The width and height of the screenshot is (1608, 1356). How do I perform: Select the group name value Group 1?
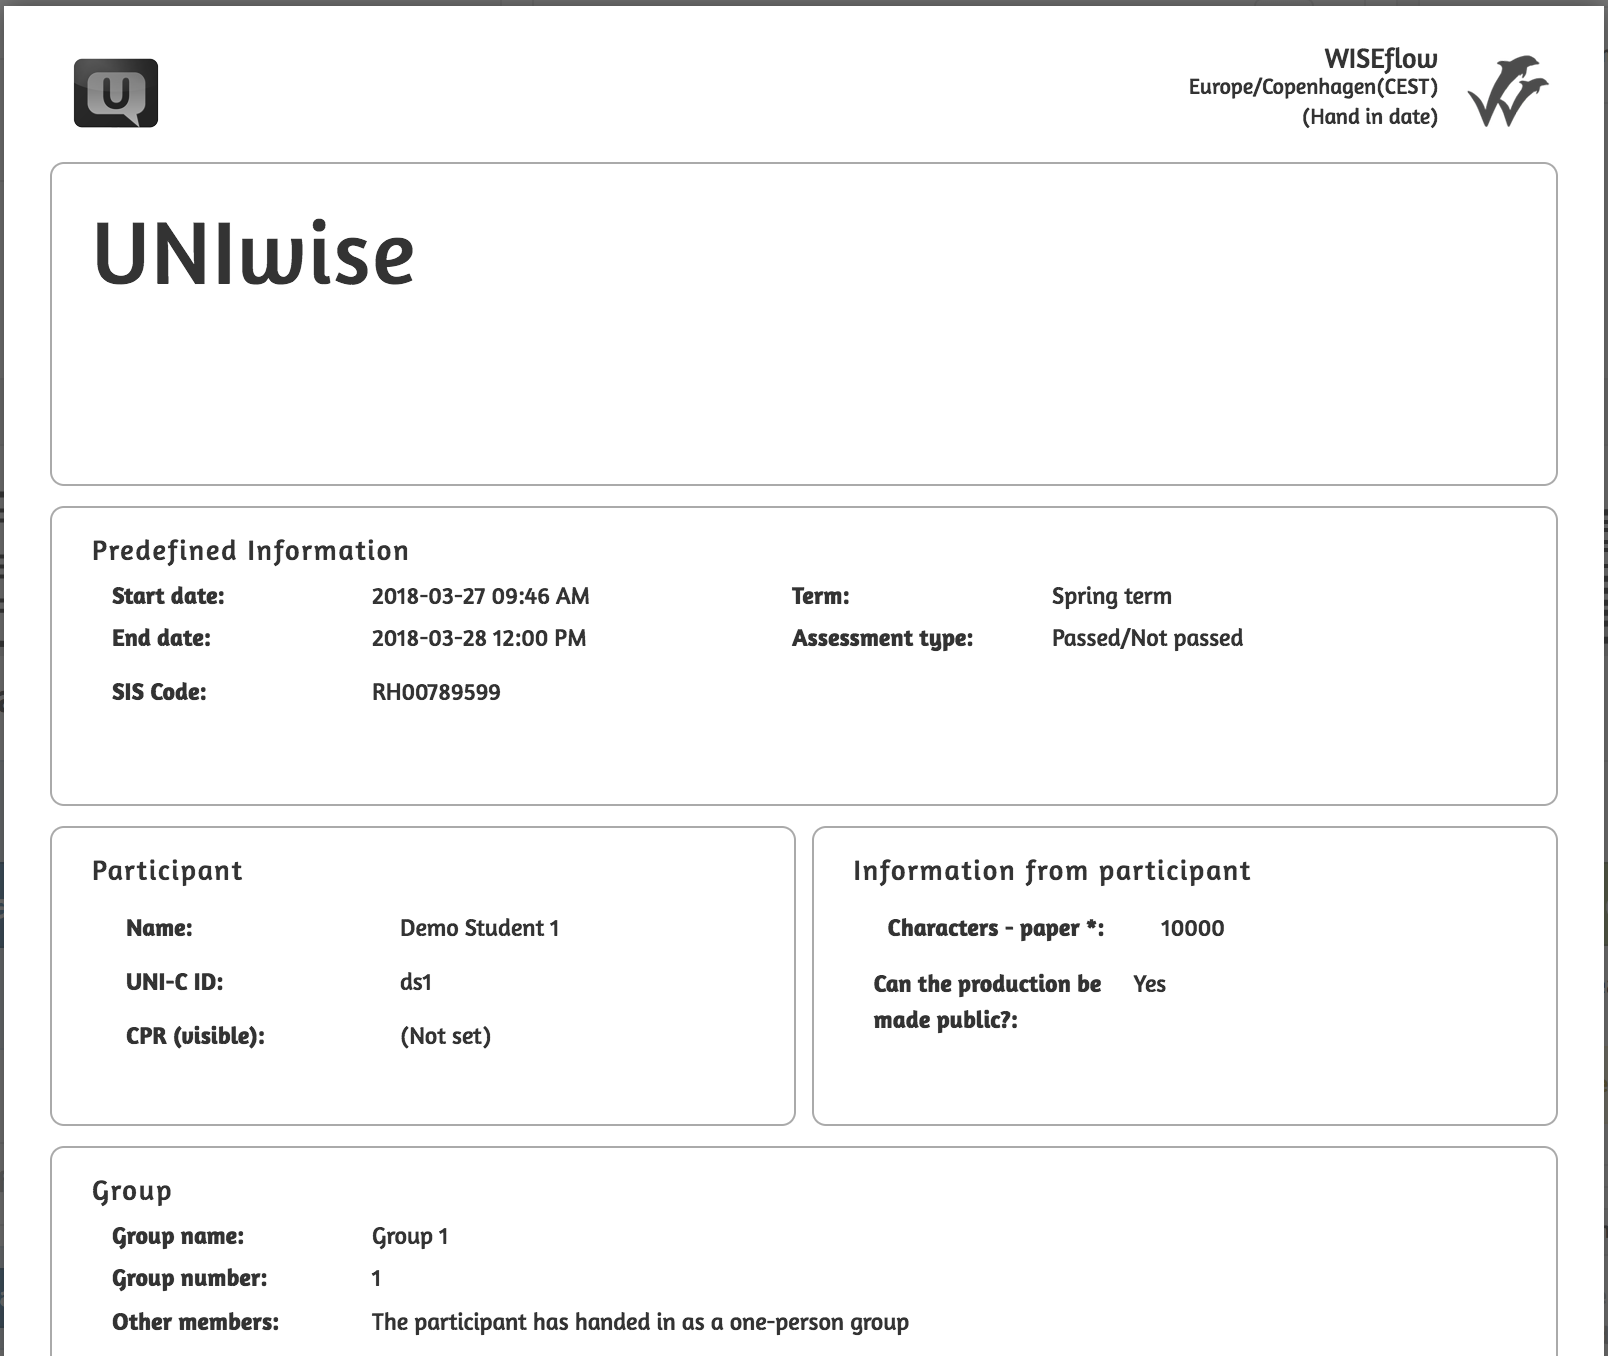pos(410,1236)
